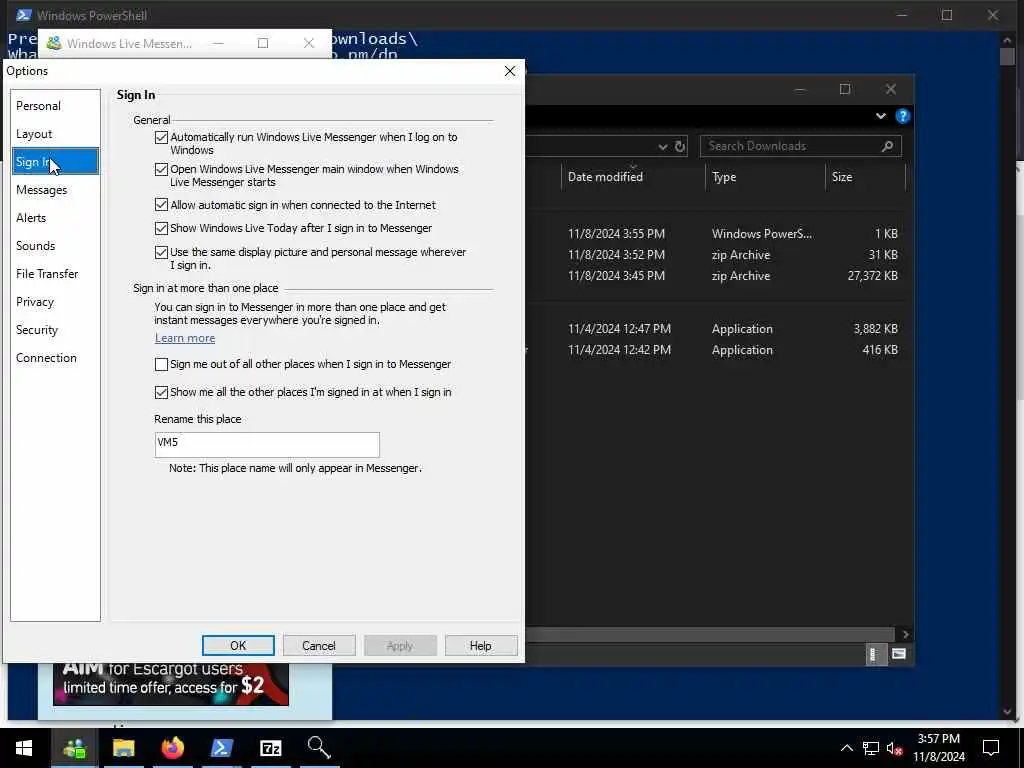Show hidden system tray icons
This screenshot has height=768, width=1024.
[x=846, y=748]
